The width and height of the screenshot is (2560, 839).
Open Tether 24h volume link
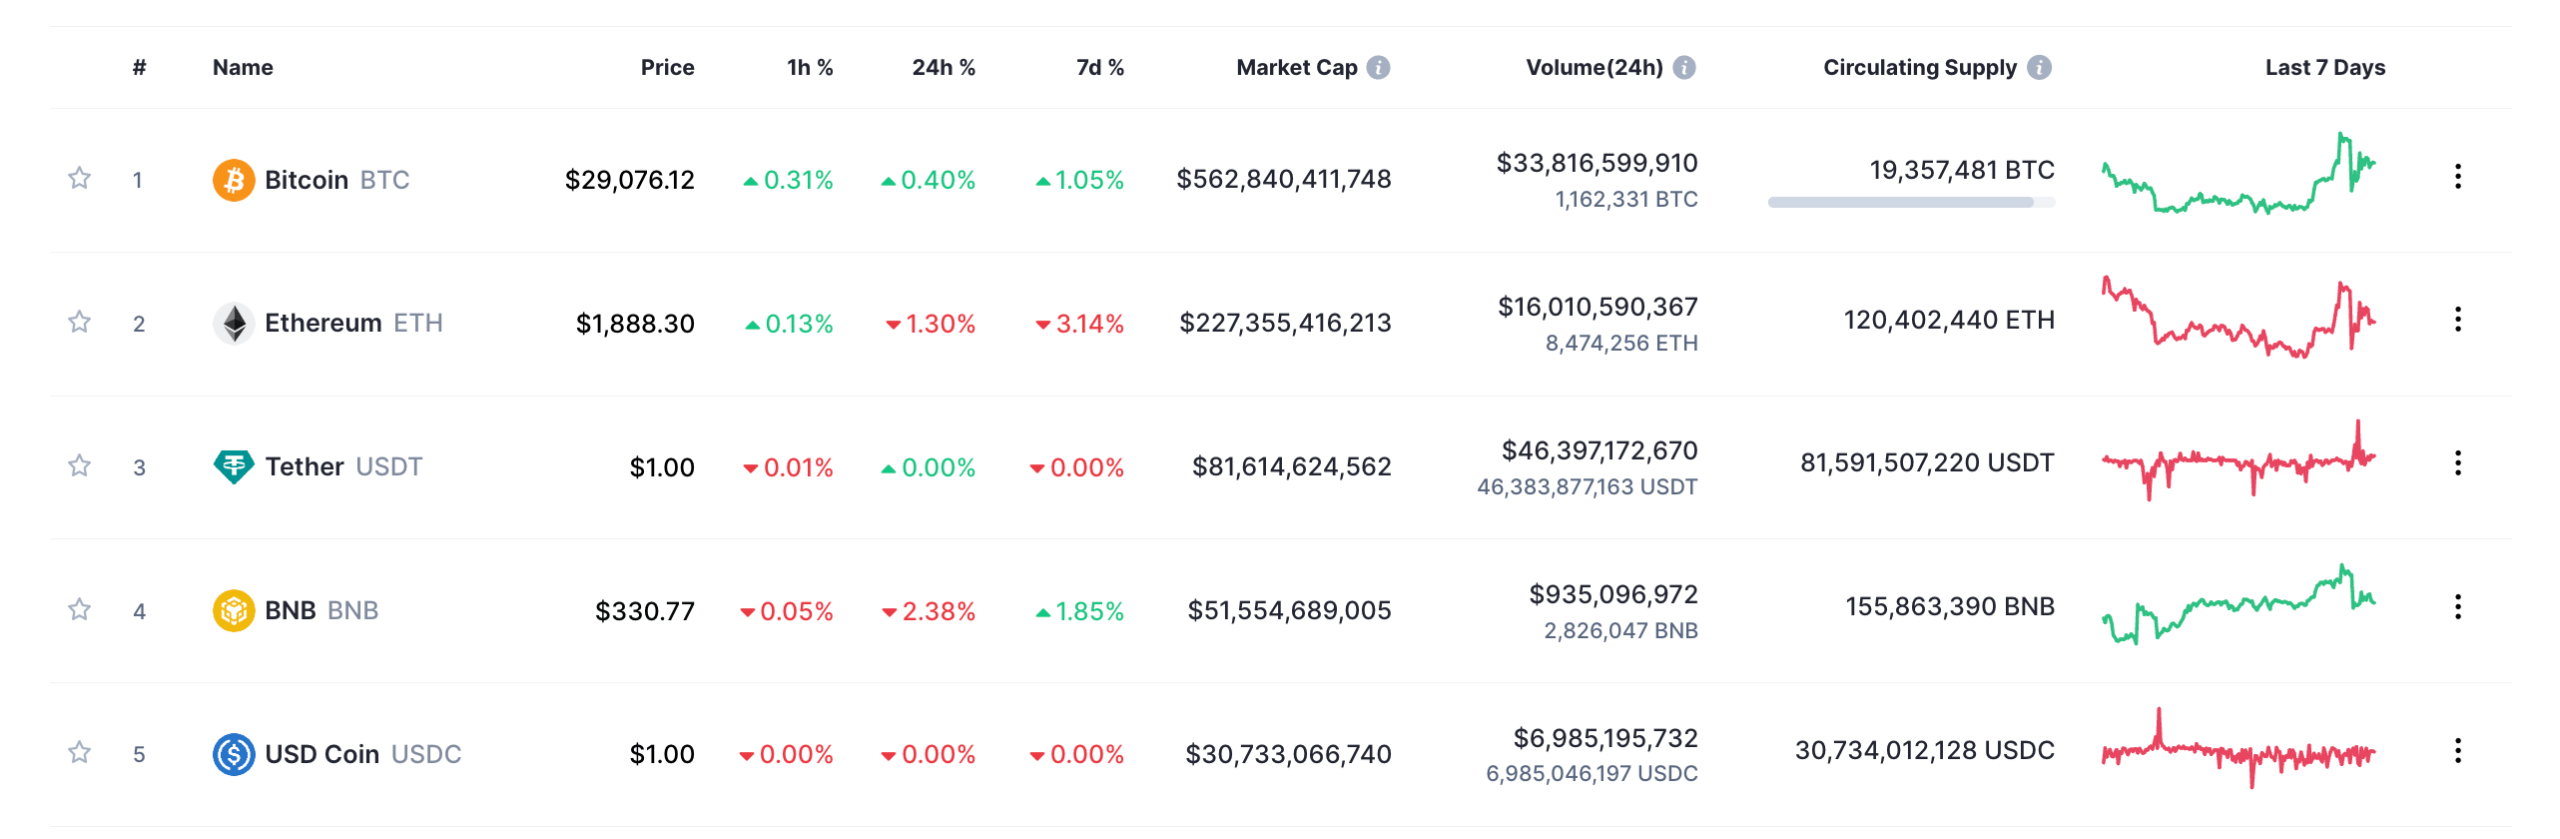[1599, 451]
